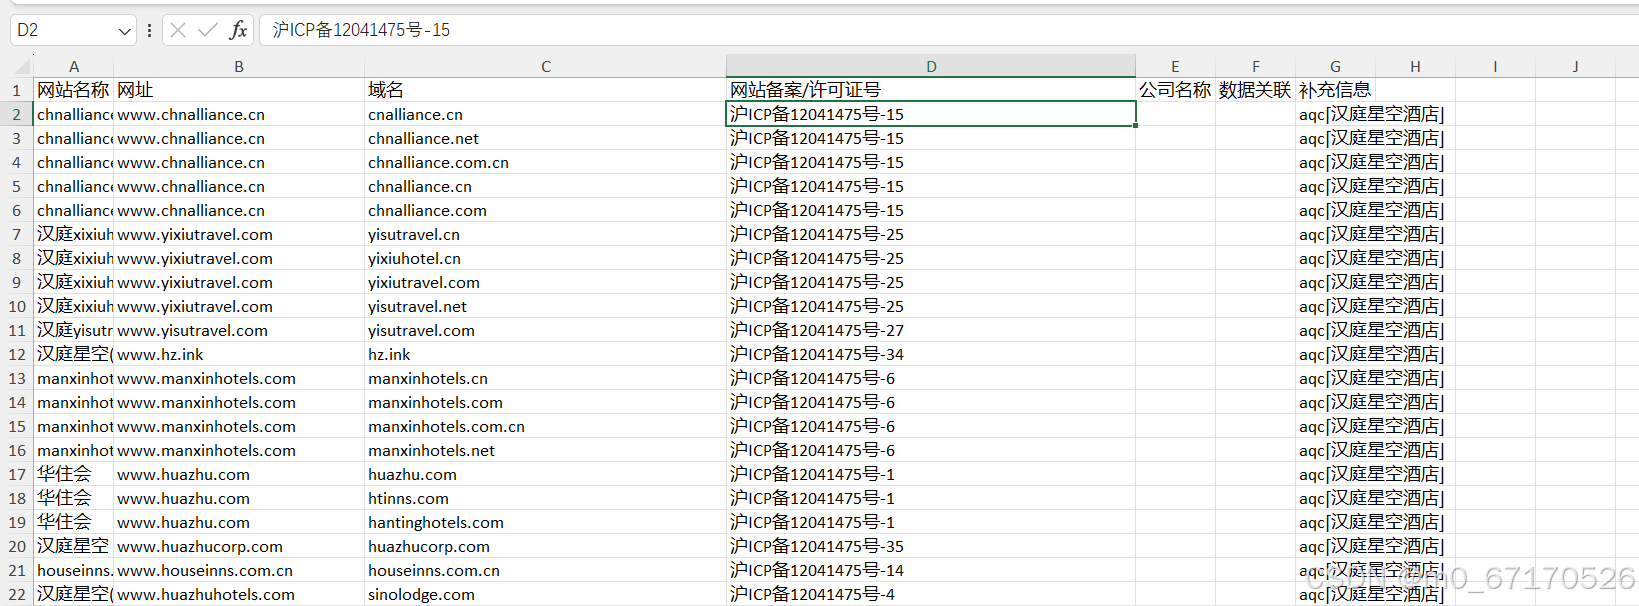Click the select-all corner triangle
This screenshot has height=606, width=1639.
[x=22, y=67]
